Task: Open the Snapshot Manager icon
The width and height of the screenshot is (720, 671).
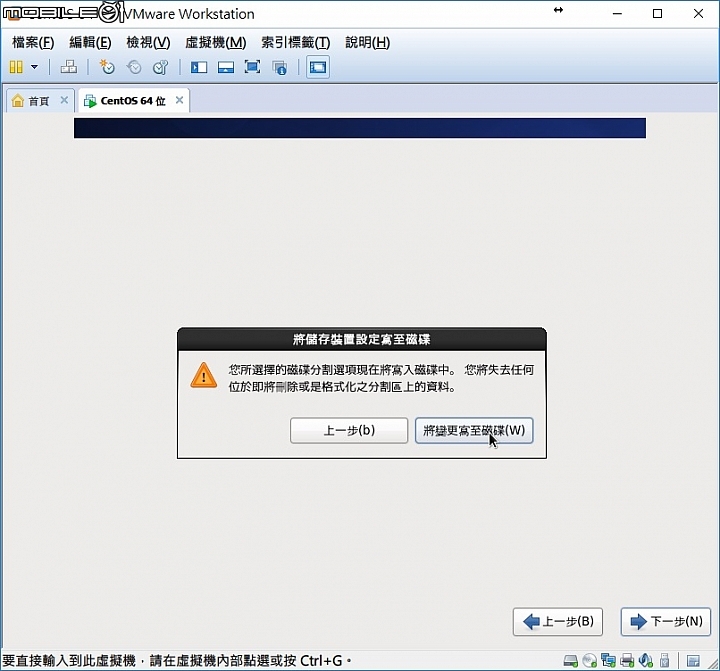Action: pyautogui.click(x=161, y=67)
